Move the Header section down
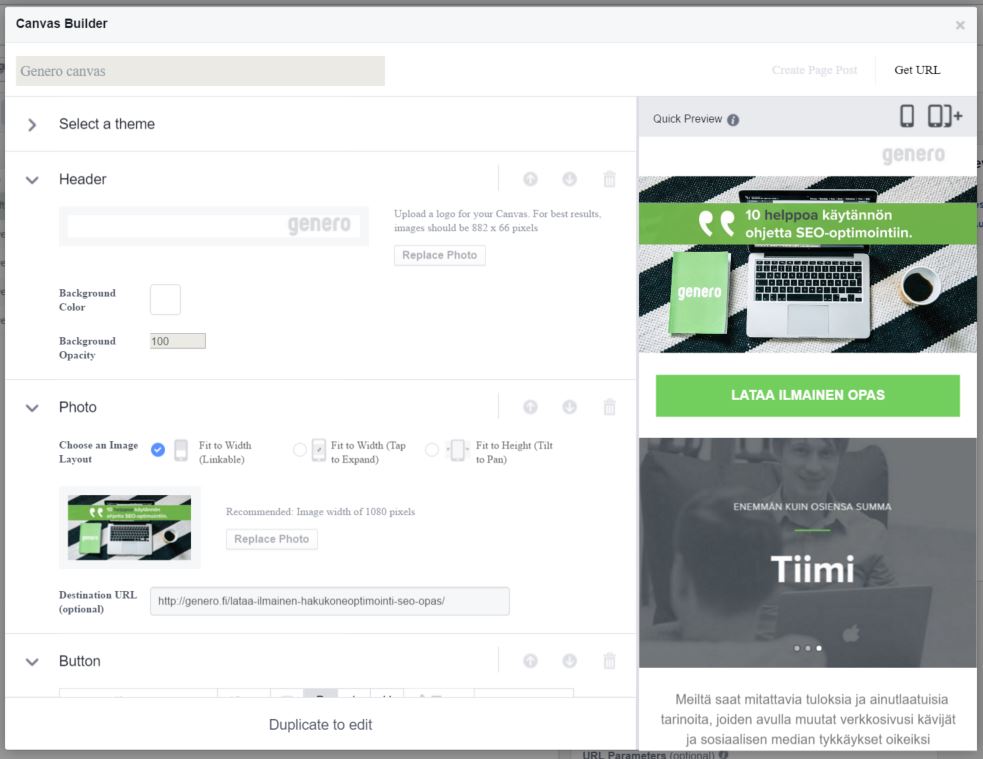Image resolution: width=983 pixels, height=759 pixels. [569, 179]
